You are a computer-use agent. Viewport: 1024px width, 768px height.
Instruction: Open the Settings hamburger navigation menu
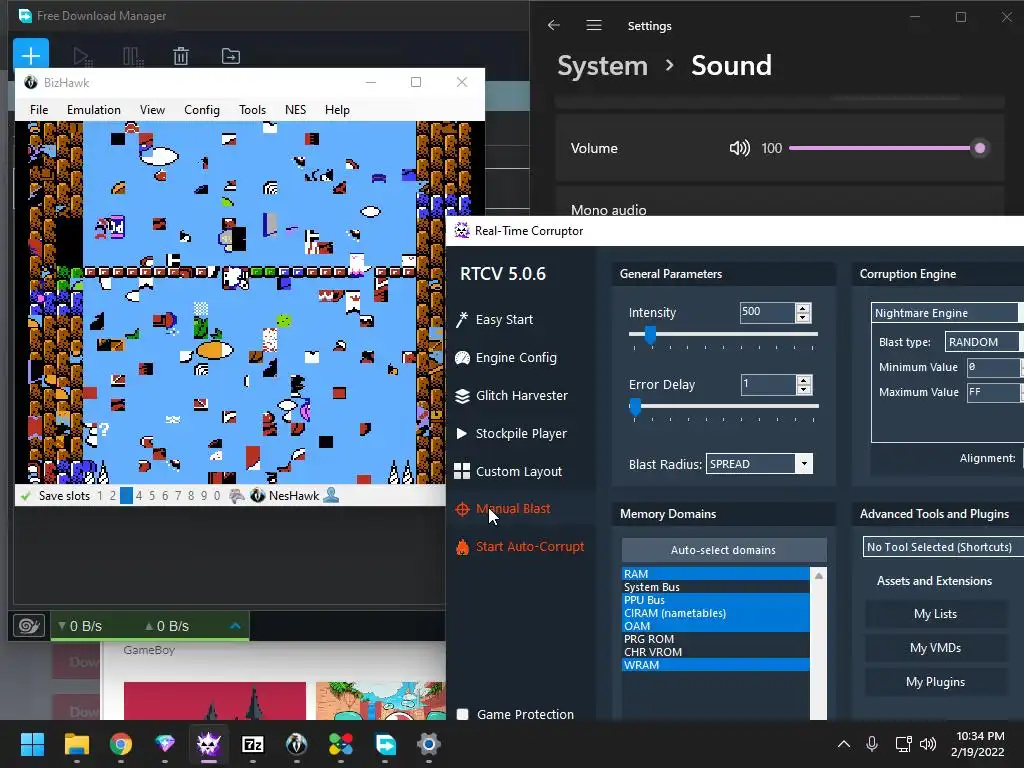pos(594,25)
